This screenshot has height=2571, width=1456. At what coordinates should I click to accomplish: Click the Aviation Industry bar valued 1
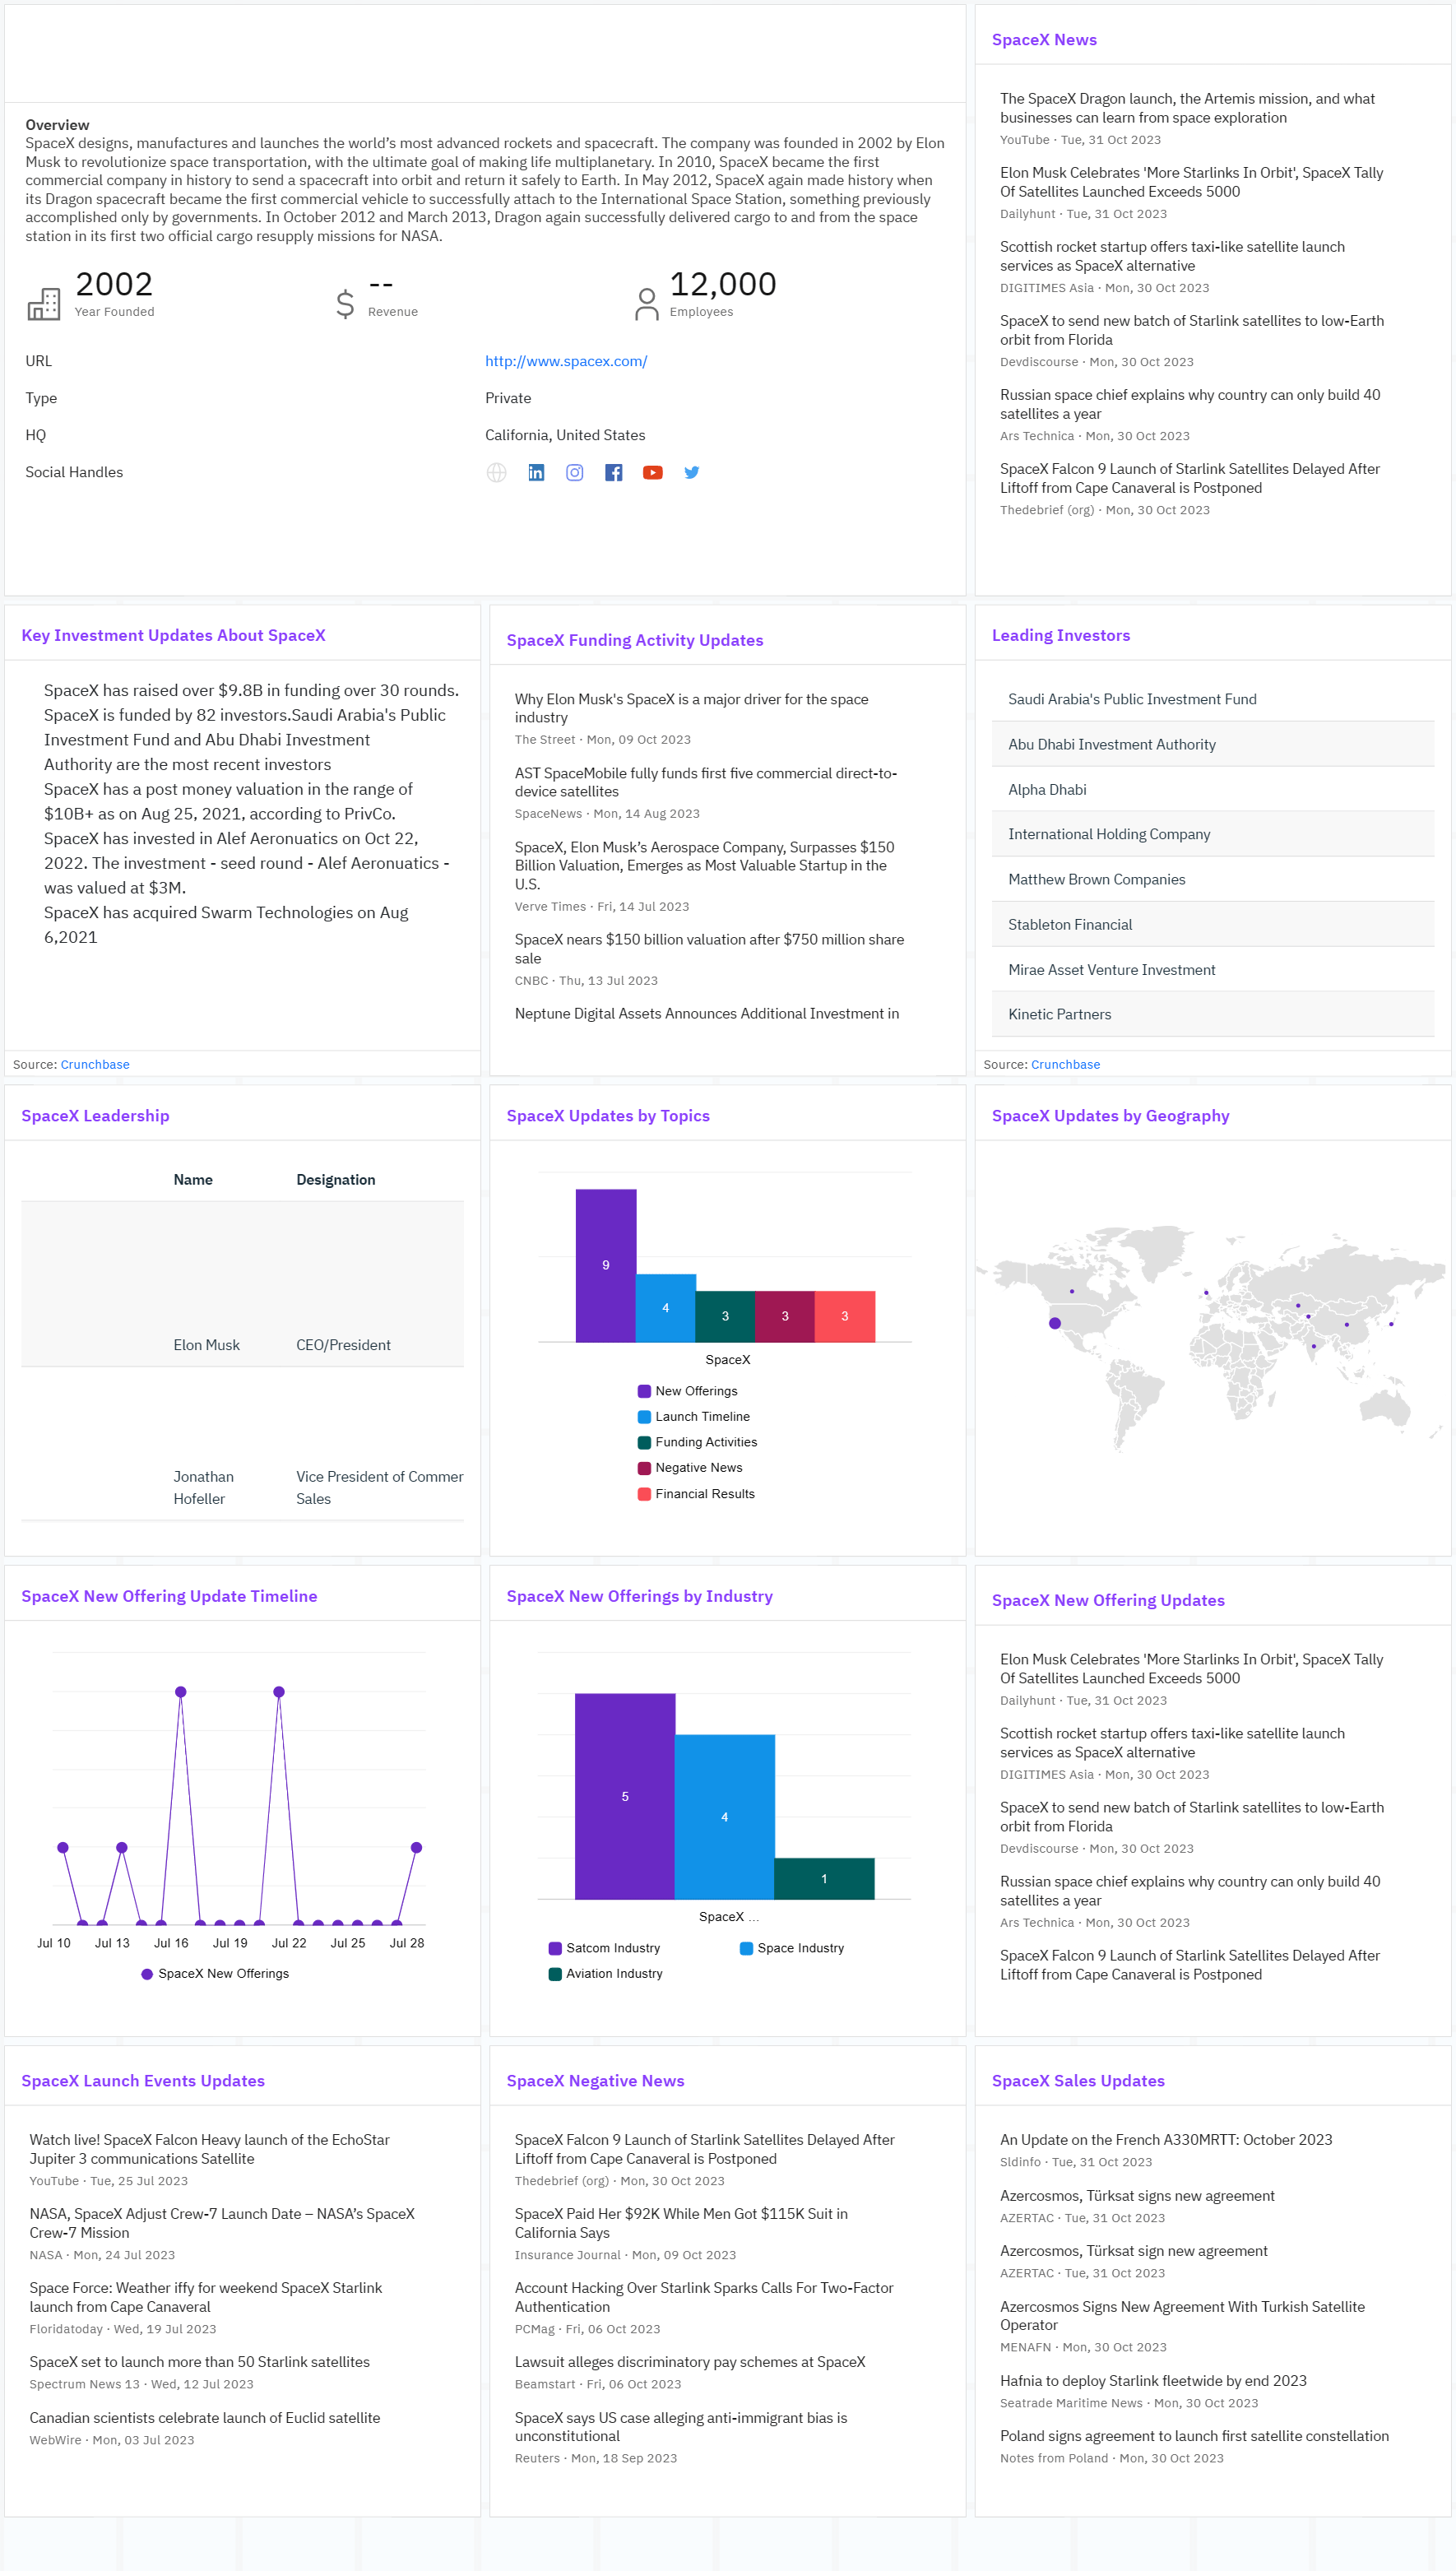[824, 1879]
